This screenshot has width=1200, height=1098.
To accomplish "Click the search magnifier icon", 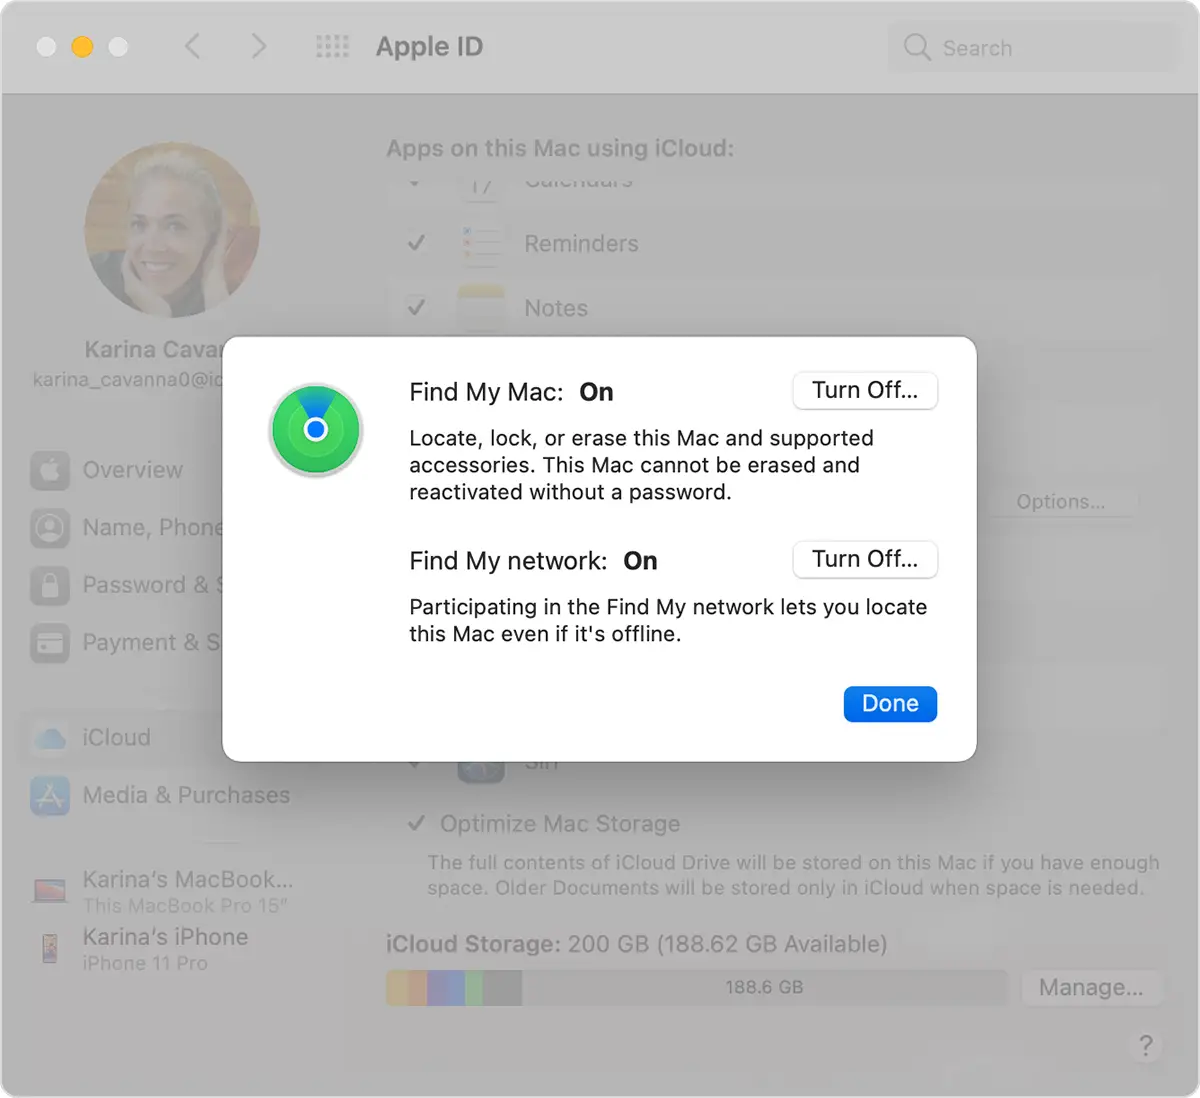I will click(917, 47).
